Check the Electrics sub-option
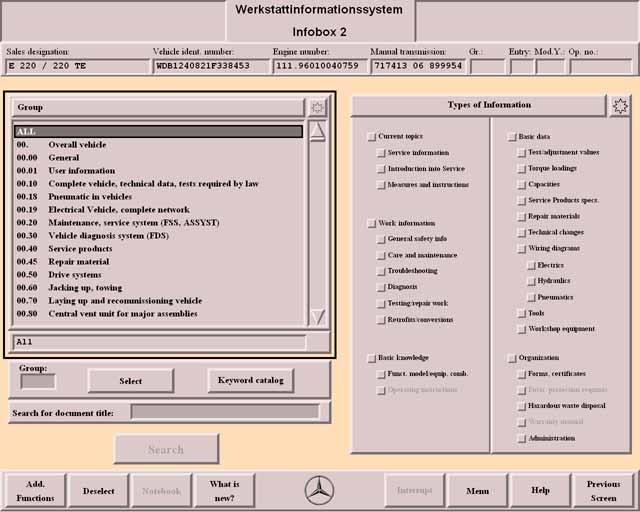 click(531, 266)
